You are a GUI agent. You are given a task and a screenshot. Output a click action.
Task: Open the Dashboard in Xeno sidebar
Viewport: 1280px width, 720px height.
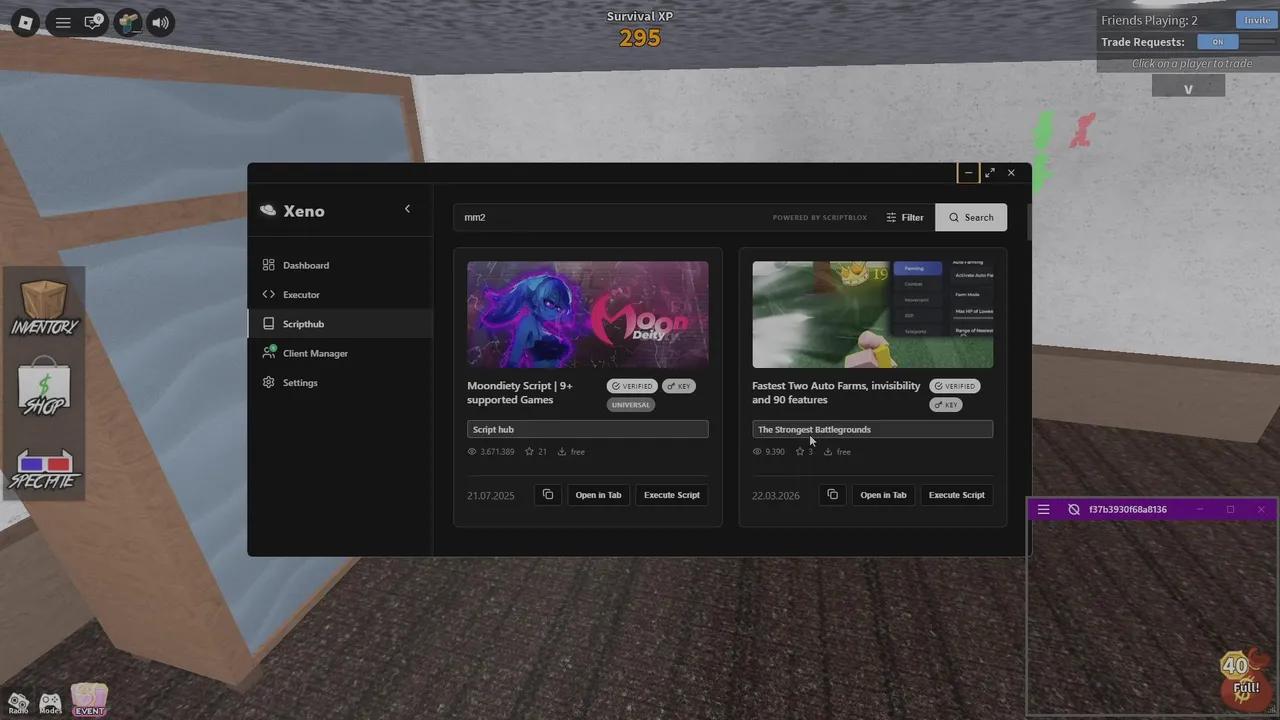tap(305, 265)
